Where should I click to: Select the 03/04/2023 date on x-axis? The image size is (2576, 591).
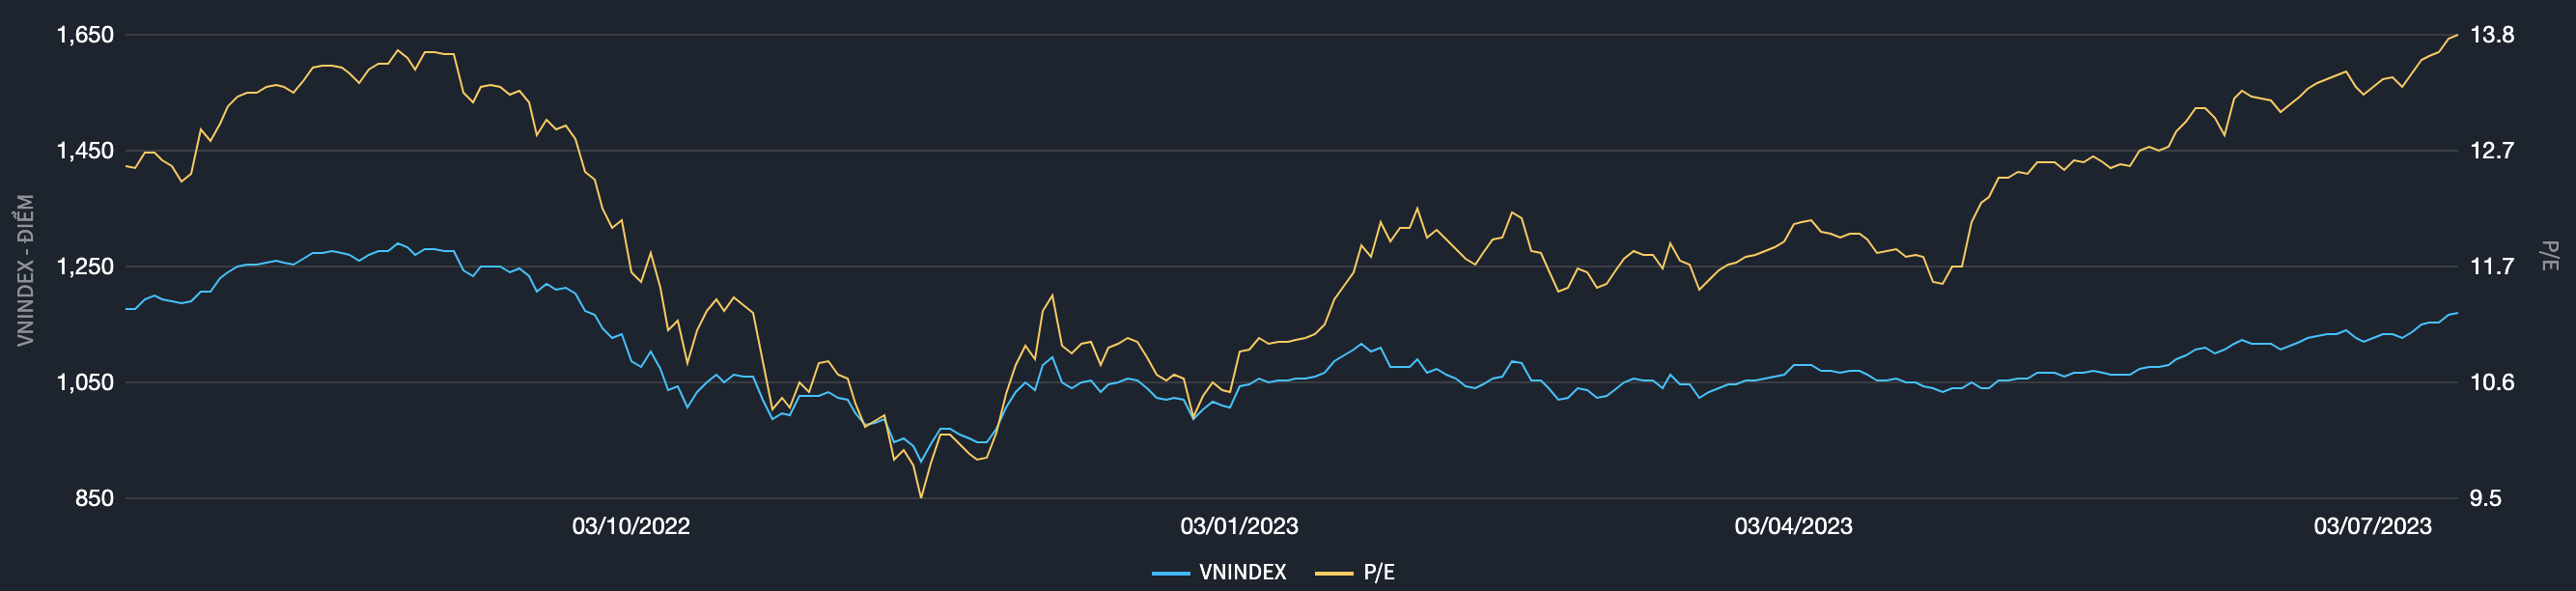pos(1793,526)
